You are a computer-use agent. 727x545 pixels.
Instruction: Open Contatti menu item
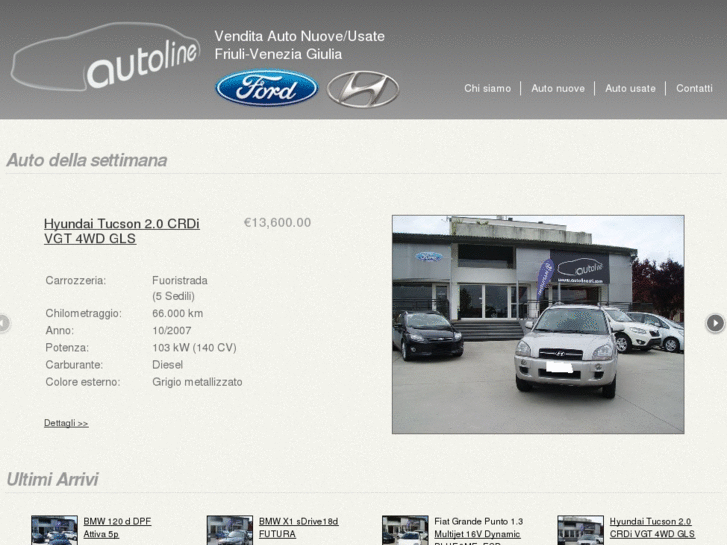(694, 88)
